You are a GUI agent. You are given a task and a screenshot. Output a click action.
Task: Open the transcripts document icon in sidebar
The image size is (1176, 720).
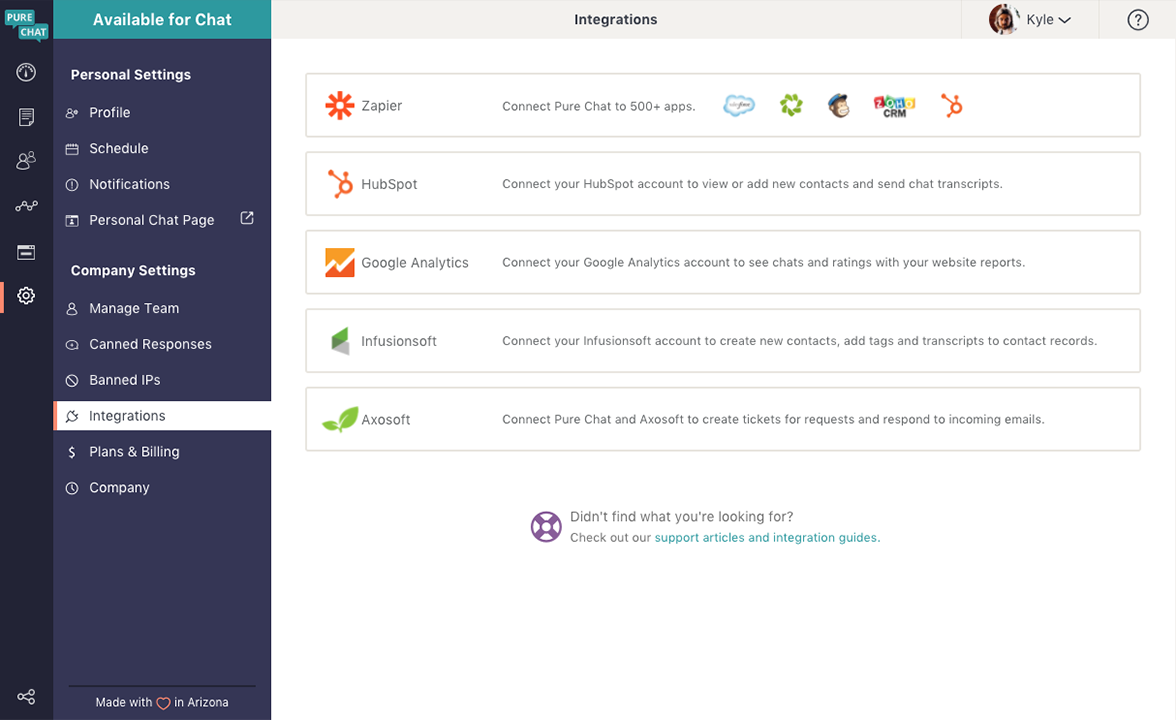point(26,117)
